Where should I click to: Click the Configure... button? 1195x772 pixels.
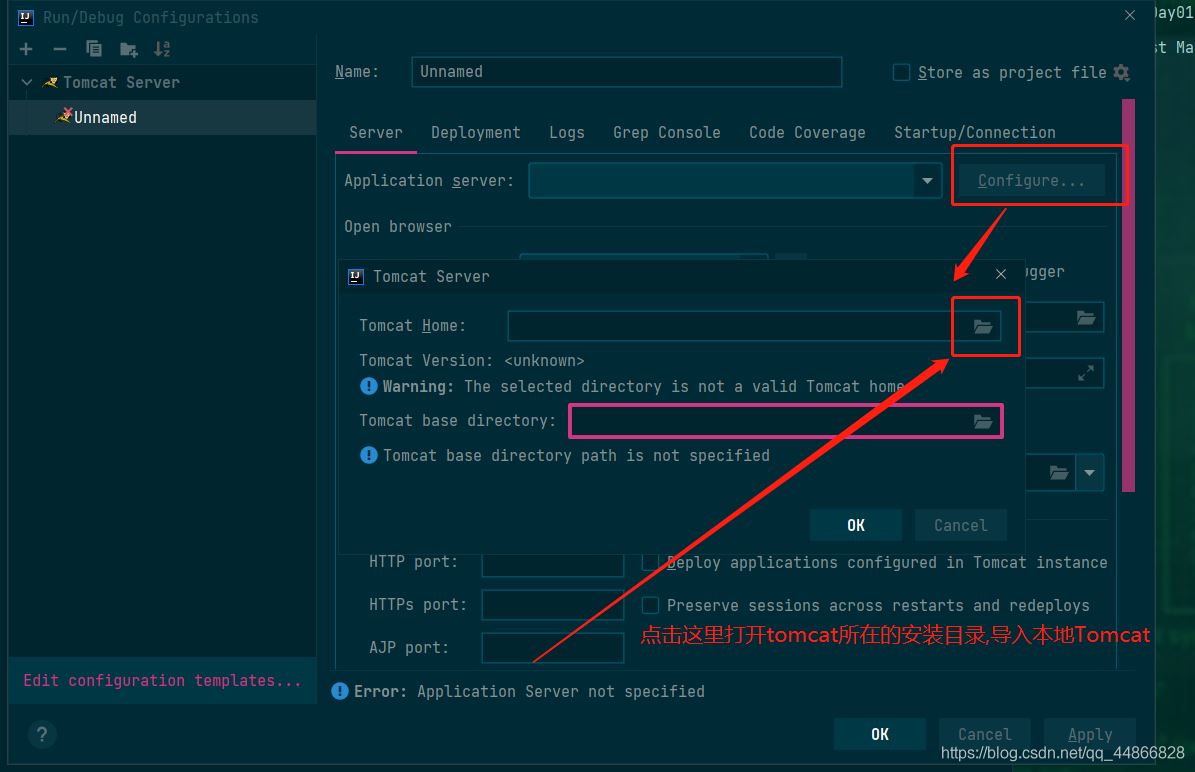point(1031,181)
